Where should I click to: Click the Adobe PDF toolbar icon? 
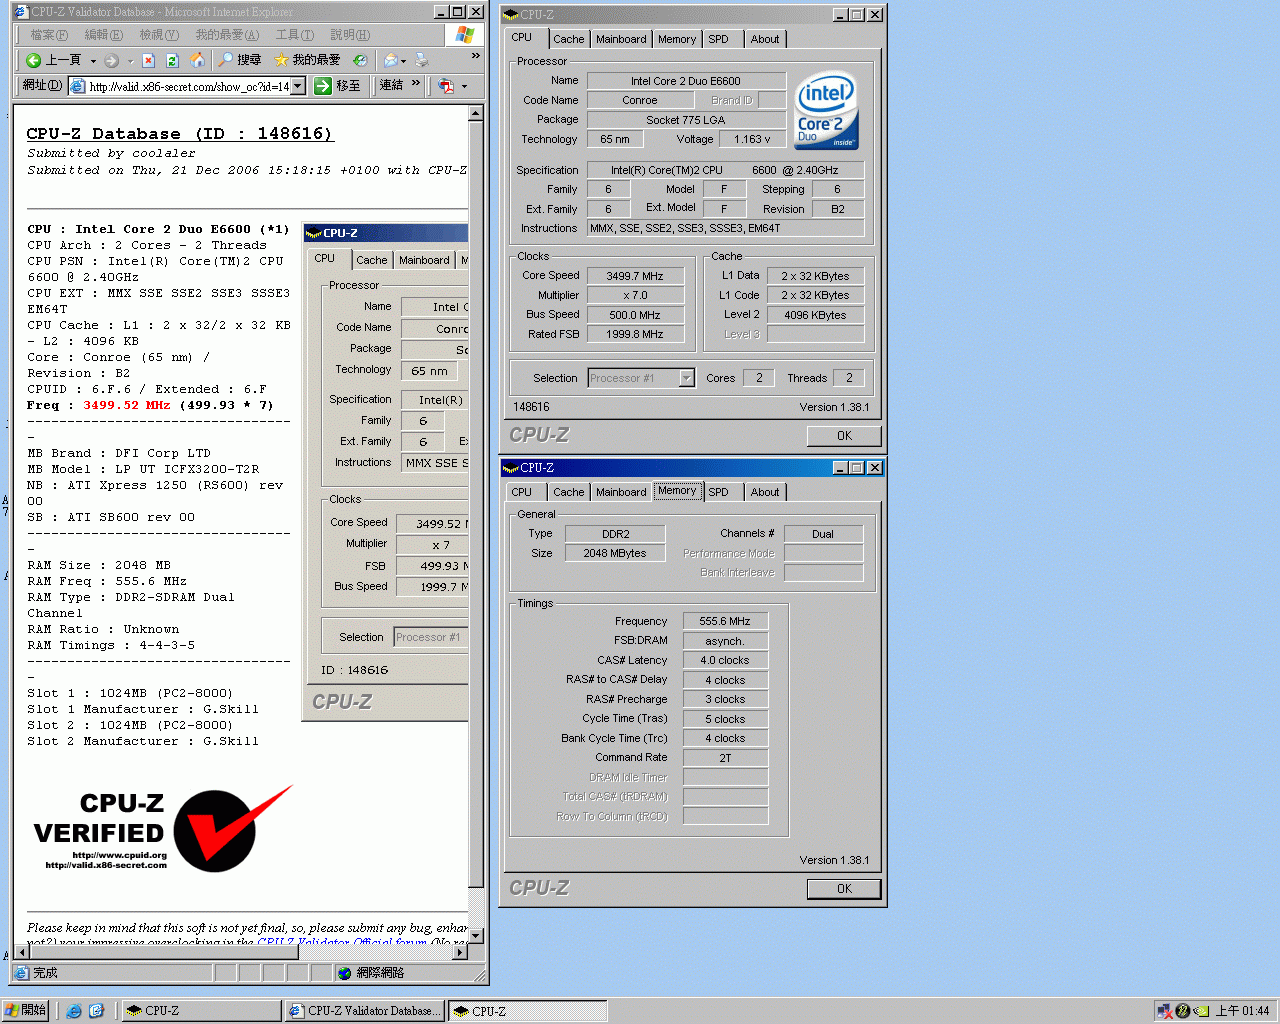(446, 86)
